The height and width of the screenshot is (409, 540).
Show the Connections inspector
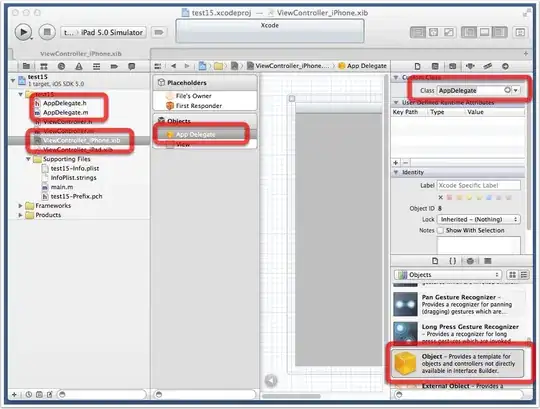[505, 66]
